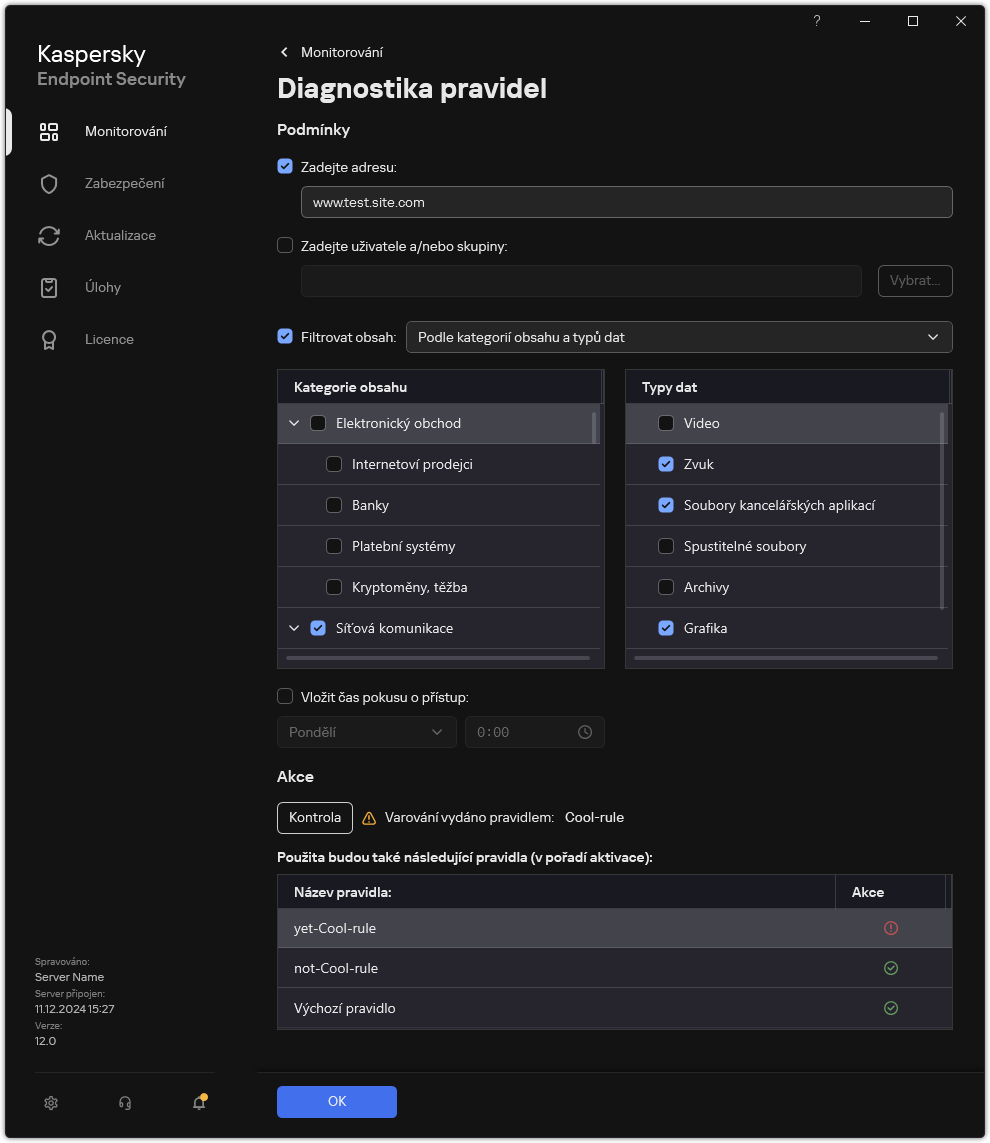
Task: Check the Video data type
Action: (666, 423)
